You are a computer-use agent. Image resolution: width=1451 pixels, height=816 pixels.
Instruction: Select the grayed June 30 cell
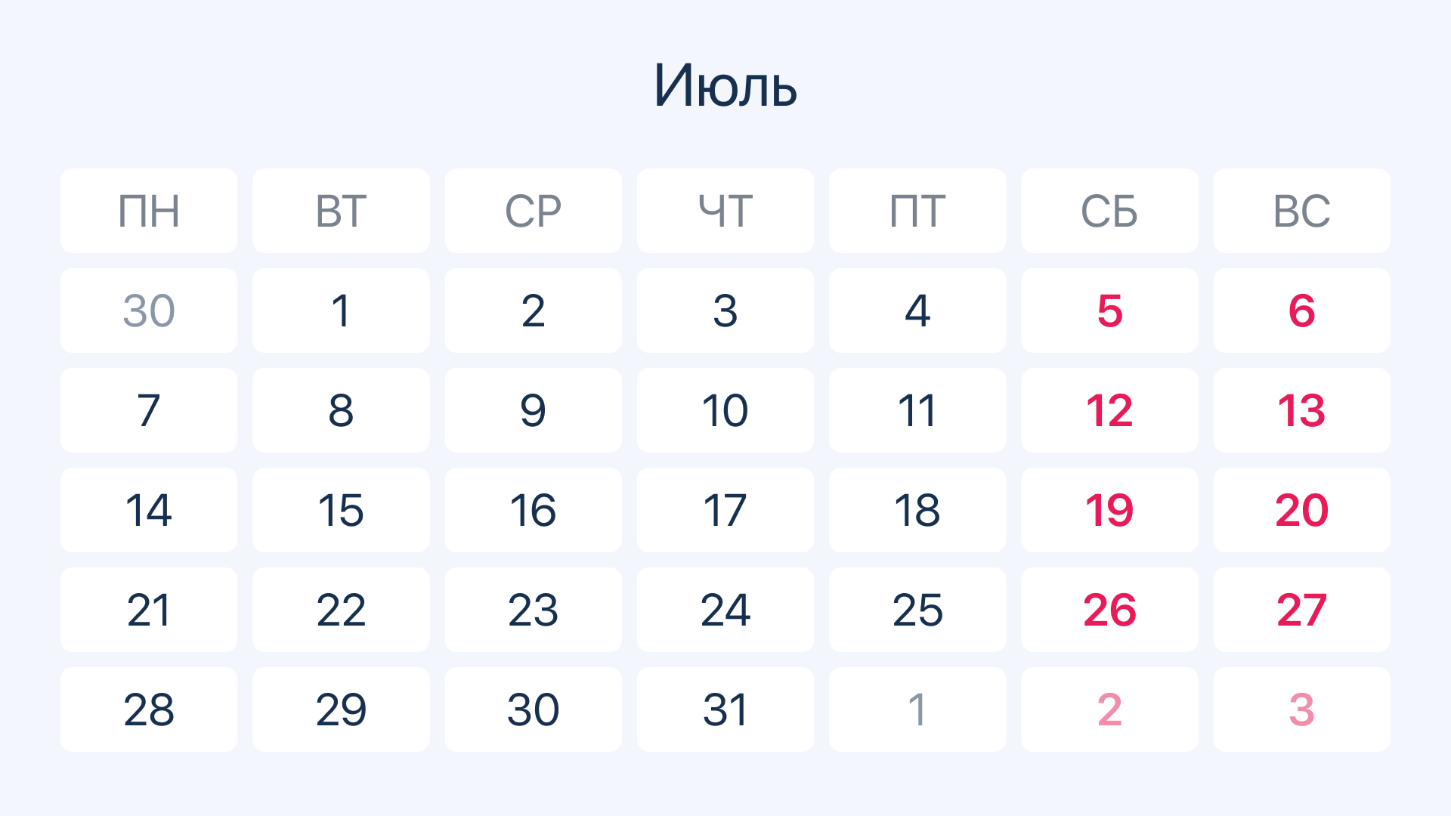click(149, 310)
